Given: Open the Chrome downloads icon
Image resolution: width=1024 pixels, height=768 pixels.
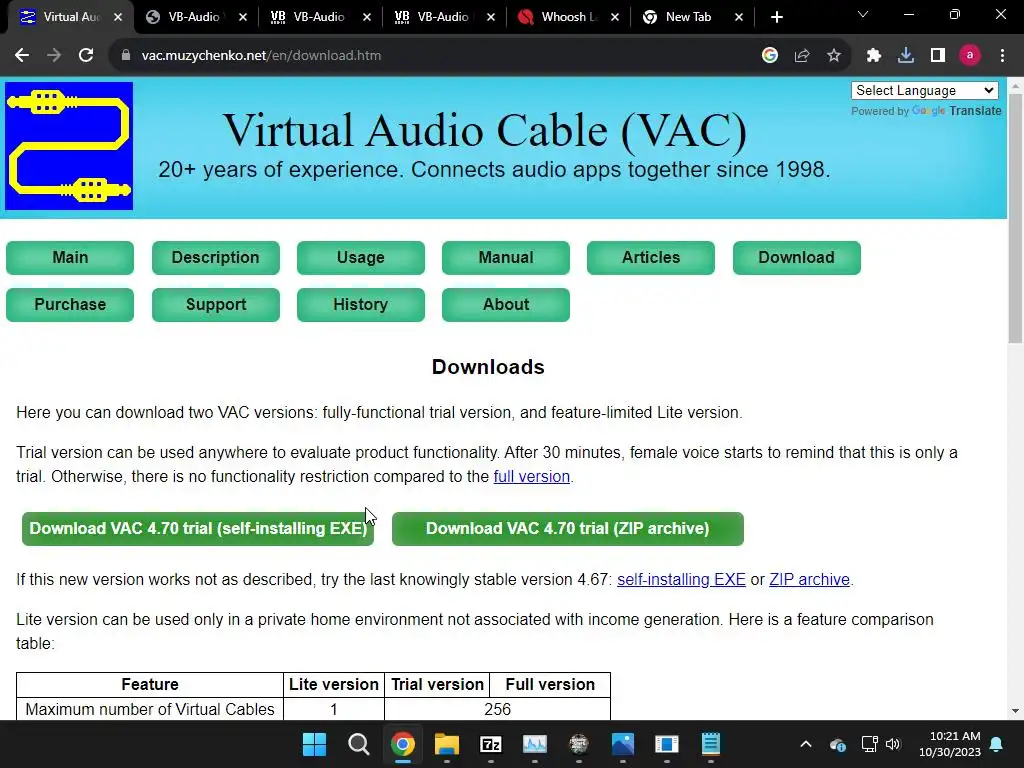Looking at the screenshot, I should 906,56.
